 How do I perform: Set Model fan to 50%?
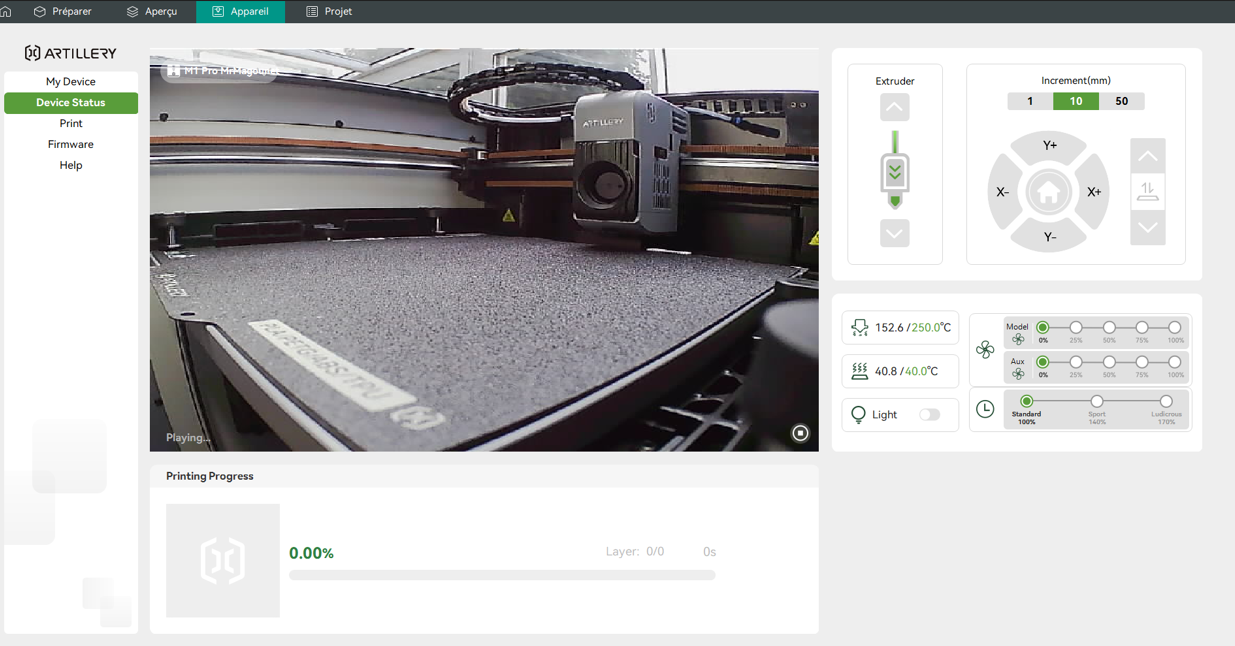click(1109, 328)
